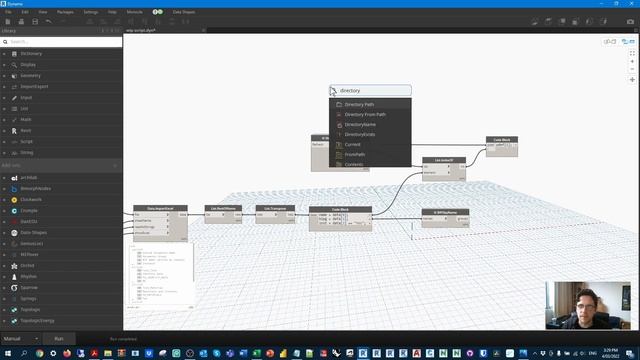
Task: Select Directory From Path search result
Action: 370,115
